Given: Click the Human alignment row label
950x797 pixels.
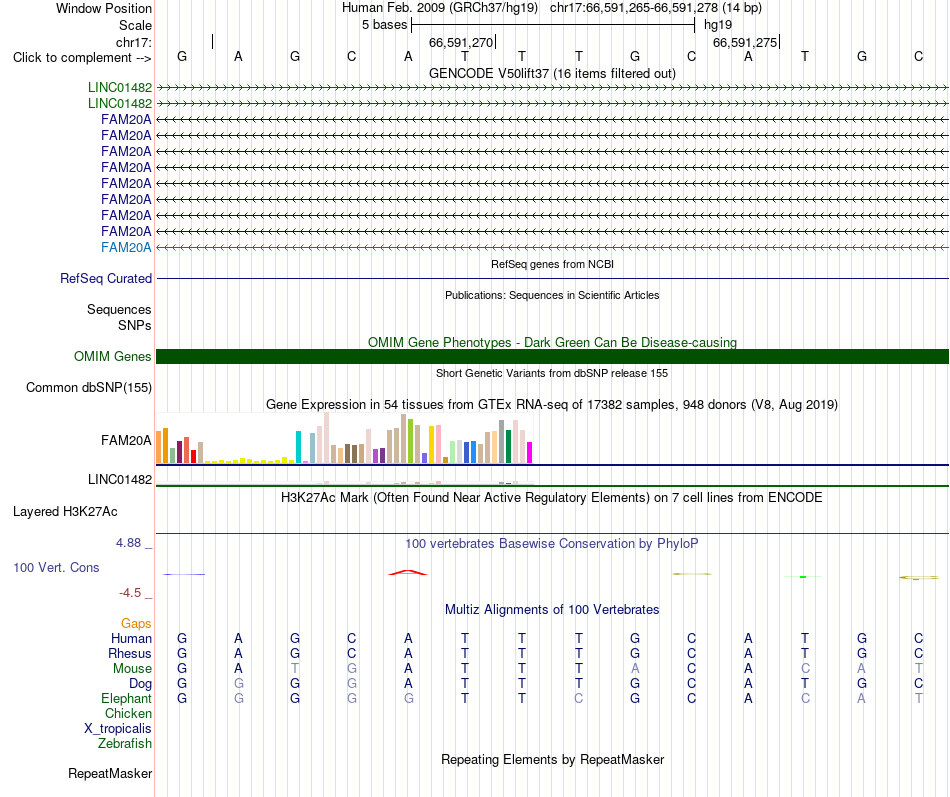Looking at the screenshot, I should 131,639.
